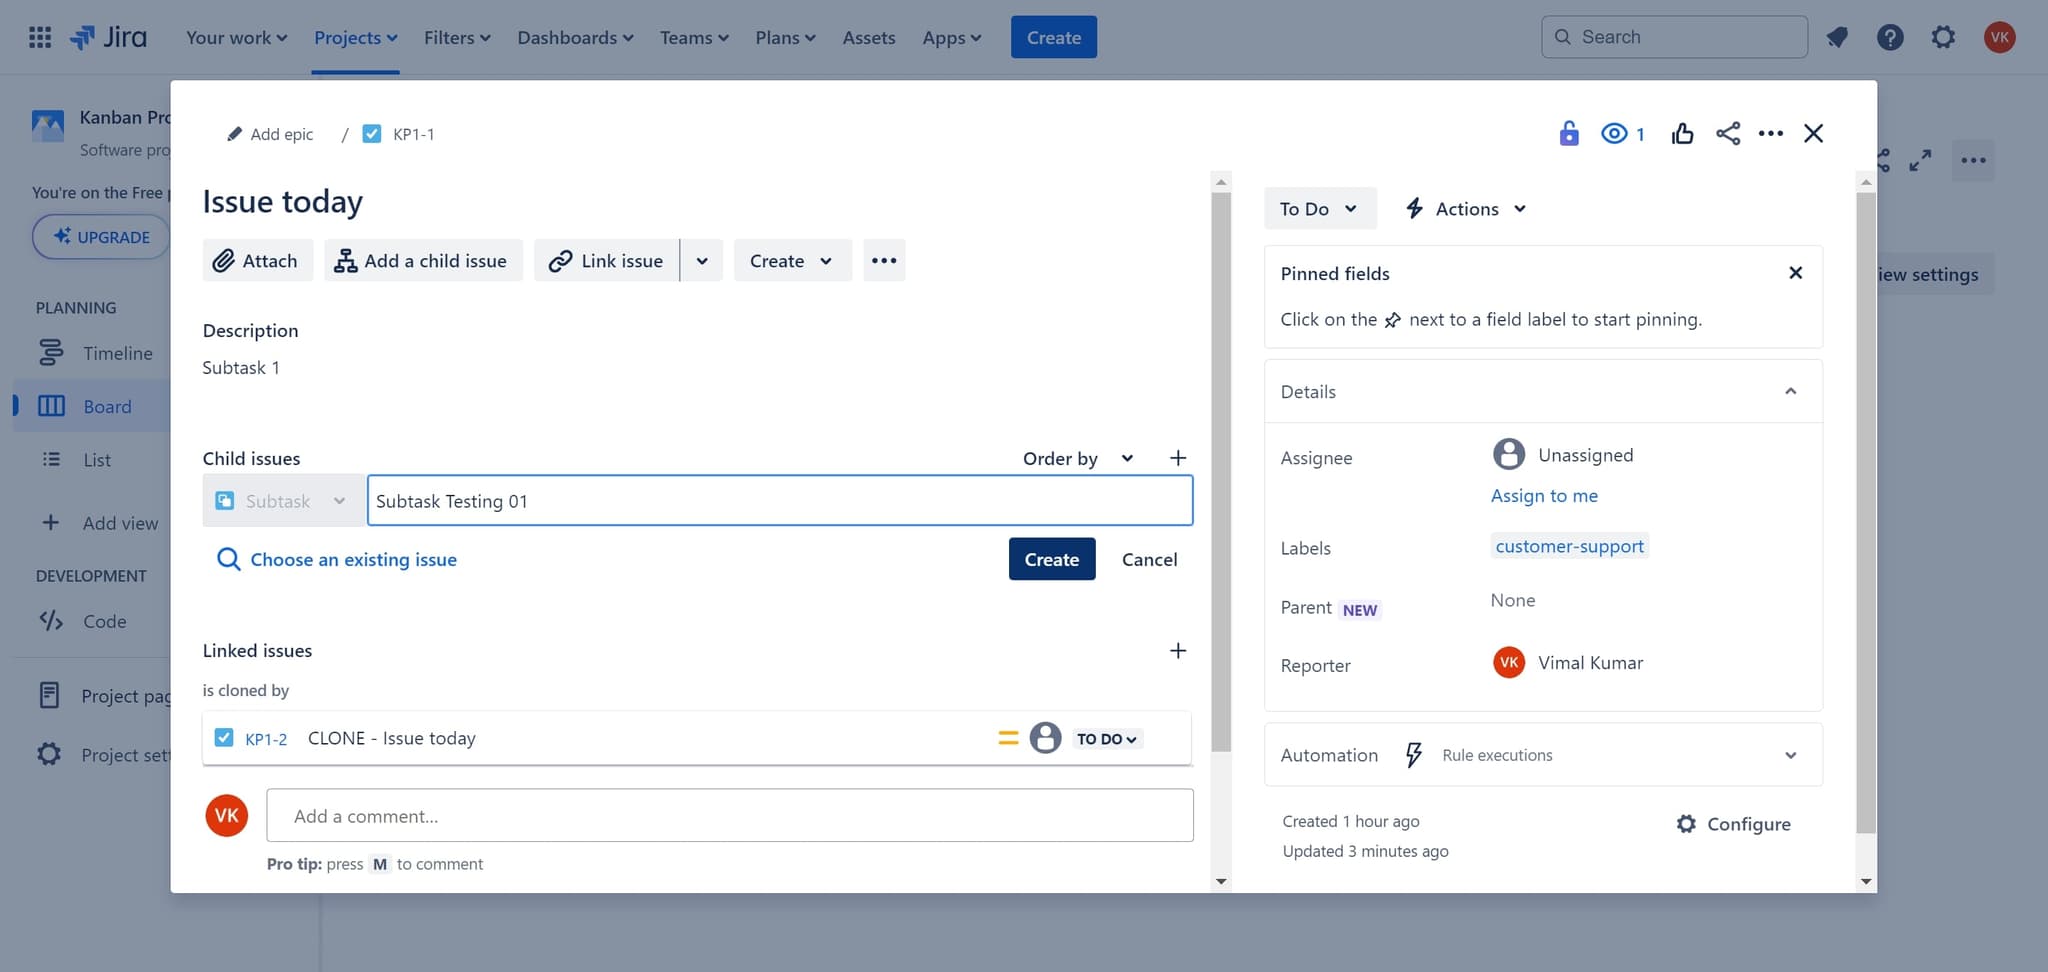2048x972 pixels.
Task: Open the Dashboards menu
Action: coord(575,37)
